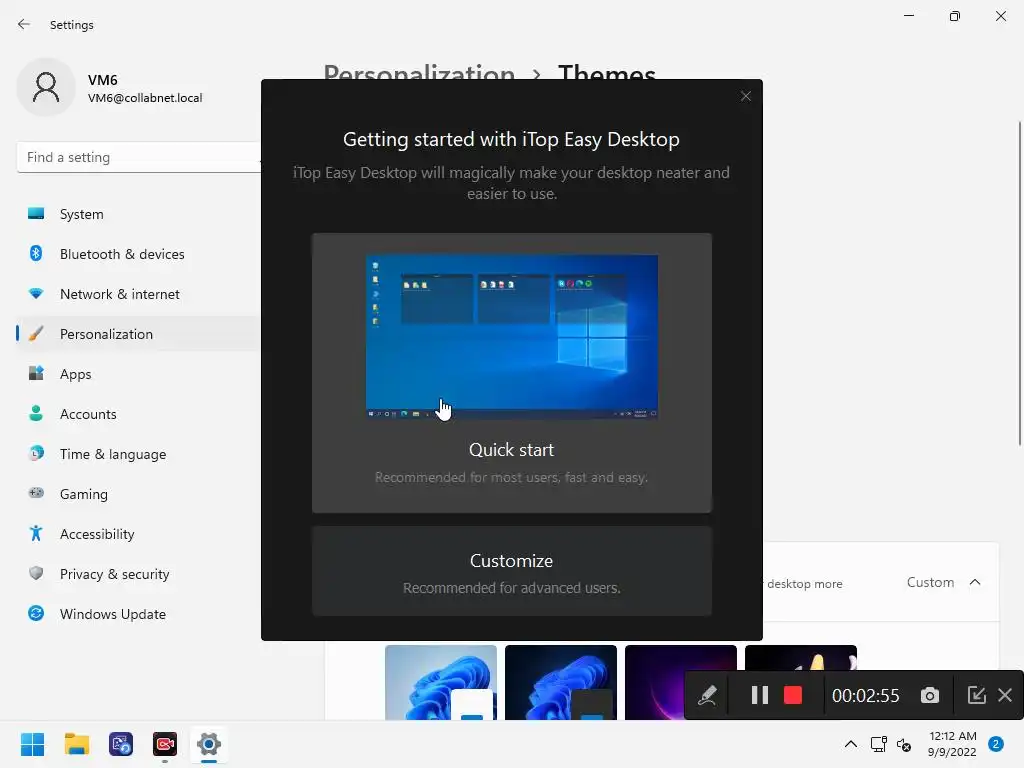The height and width of the screenshot is (768, 1024).
Task: Click the Windows Update sync icon
Action: pyautogui.click(x=36, y=613)
